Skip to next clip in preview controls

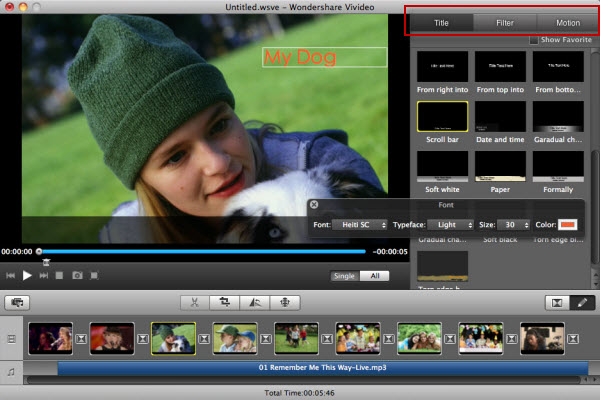click(x=44, y=276)
